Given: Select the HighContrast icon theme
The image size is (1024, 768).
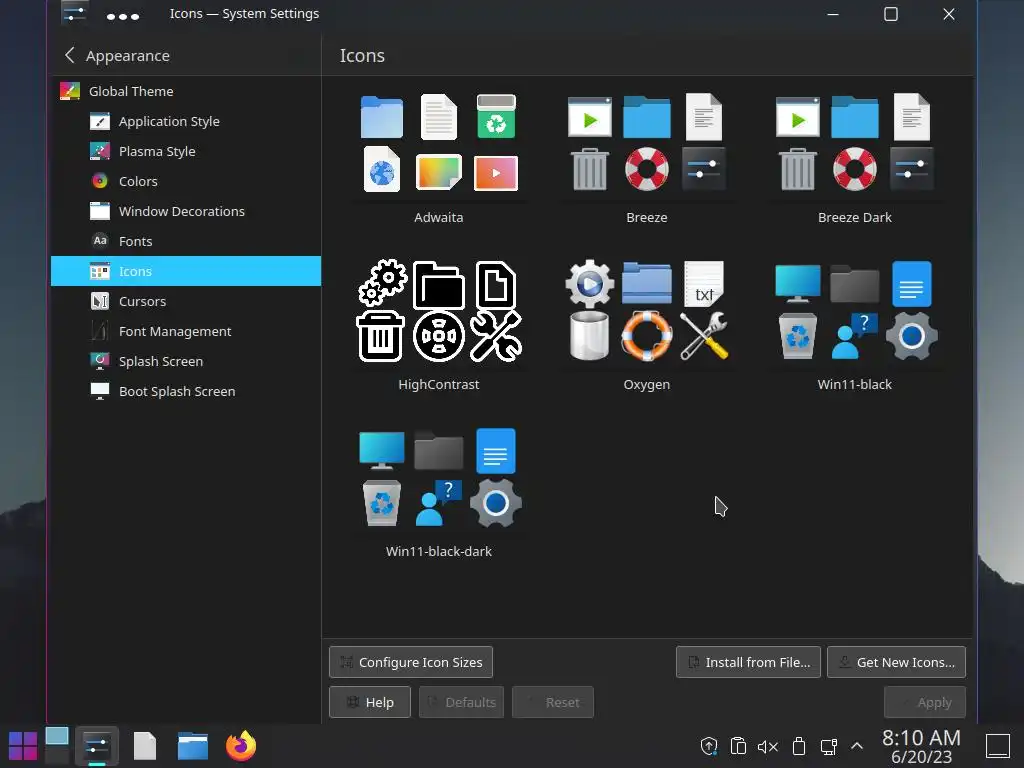Looking at the screenshot, I should 439,326.
